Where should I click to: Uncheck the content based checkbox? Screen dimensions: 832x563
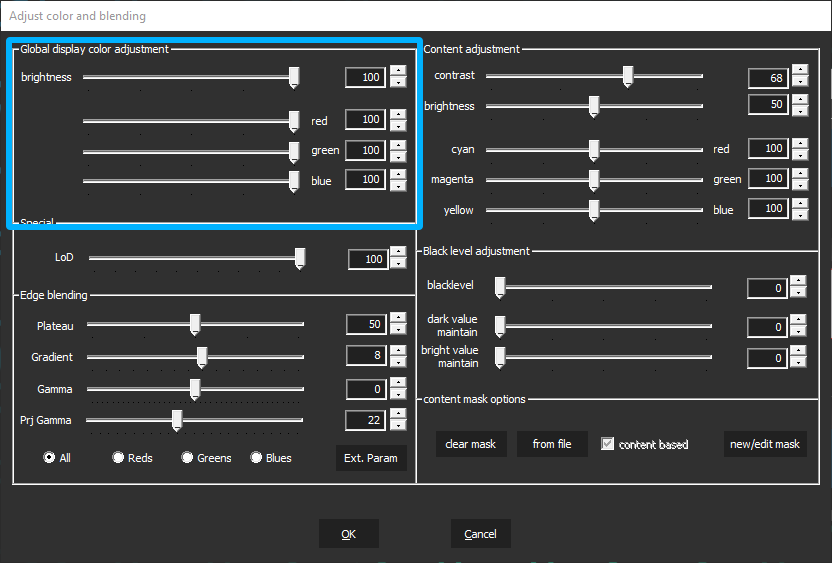coord(607,444)
